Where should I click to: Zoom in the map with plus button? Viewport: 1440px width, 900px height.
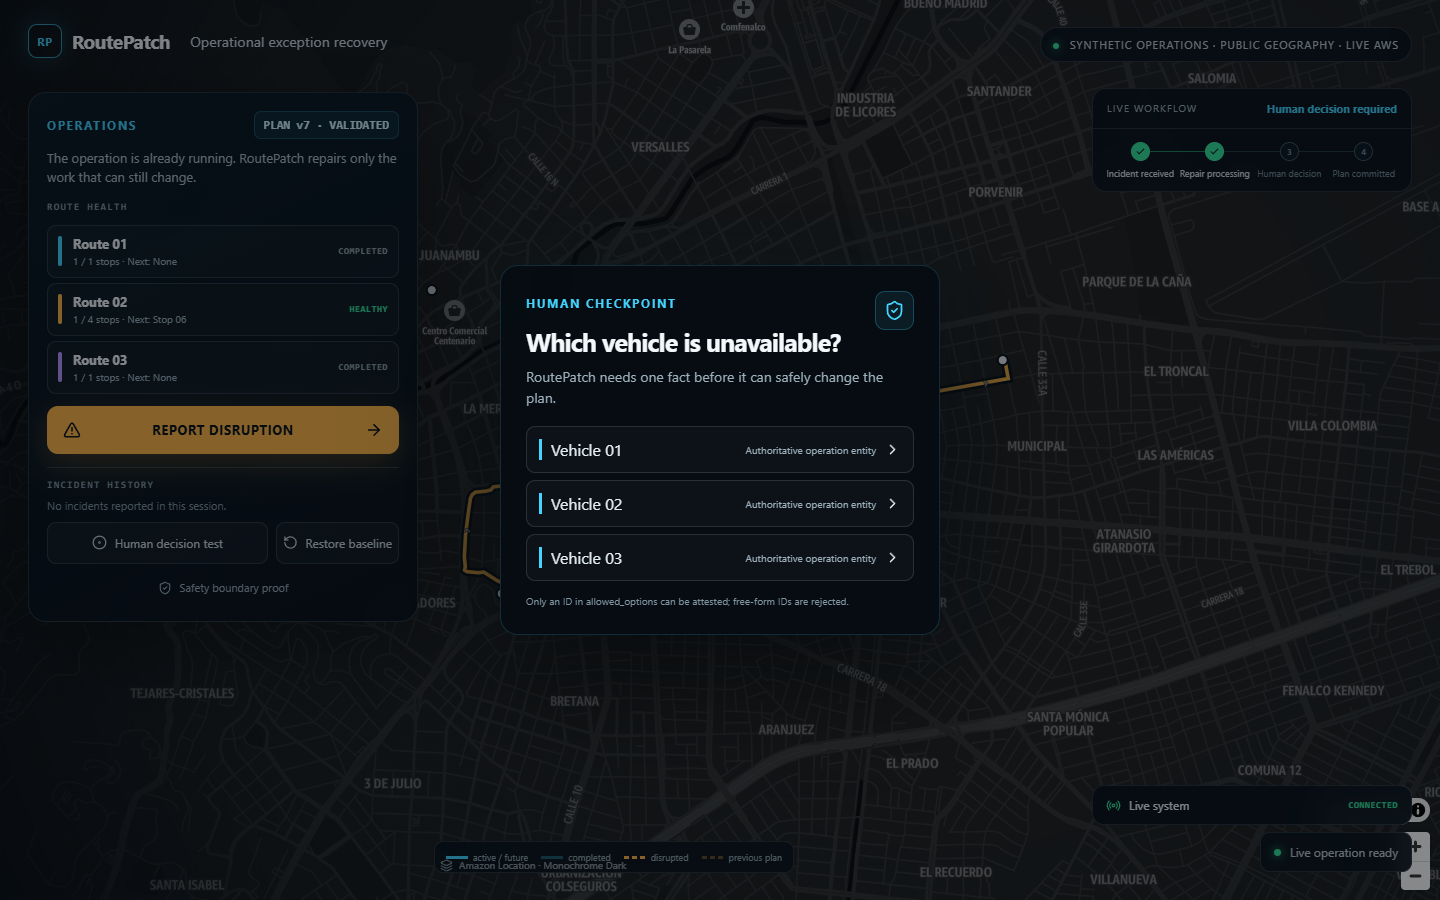(1416, 846)
